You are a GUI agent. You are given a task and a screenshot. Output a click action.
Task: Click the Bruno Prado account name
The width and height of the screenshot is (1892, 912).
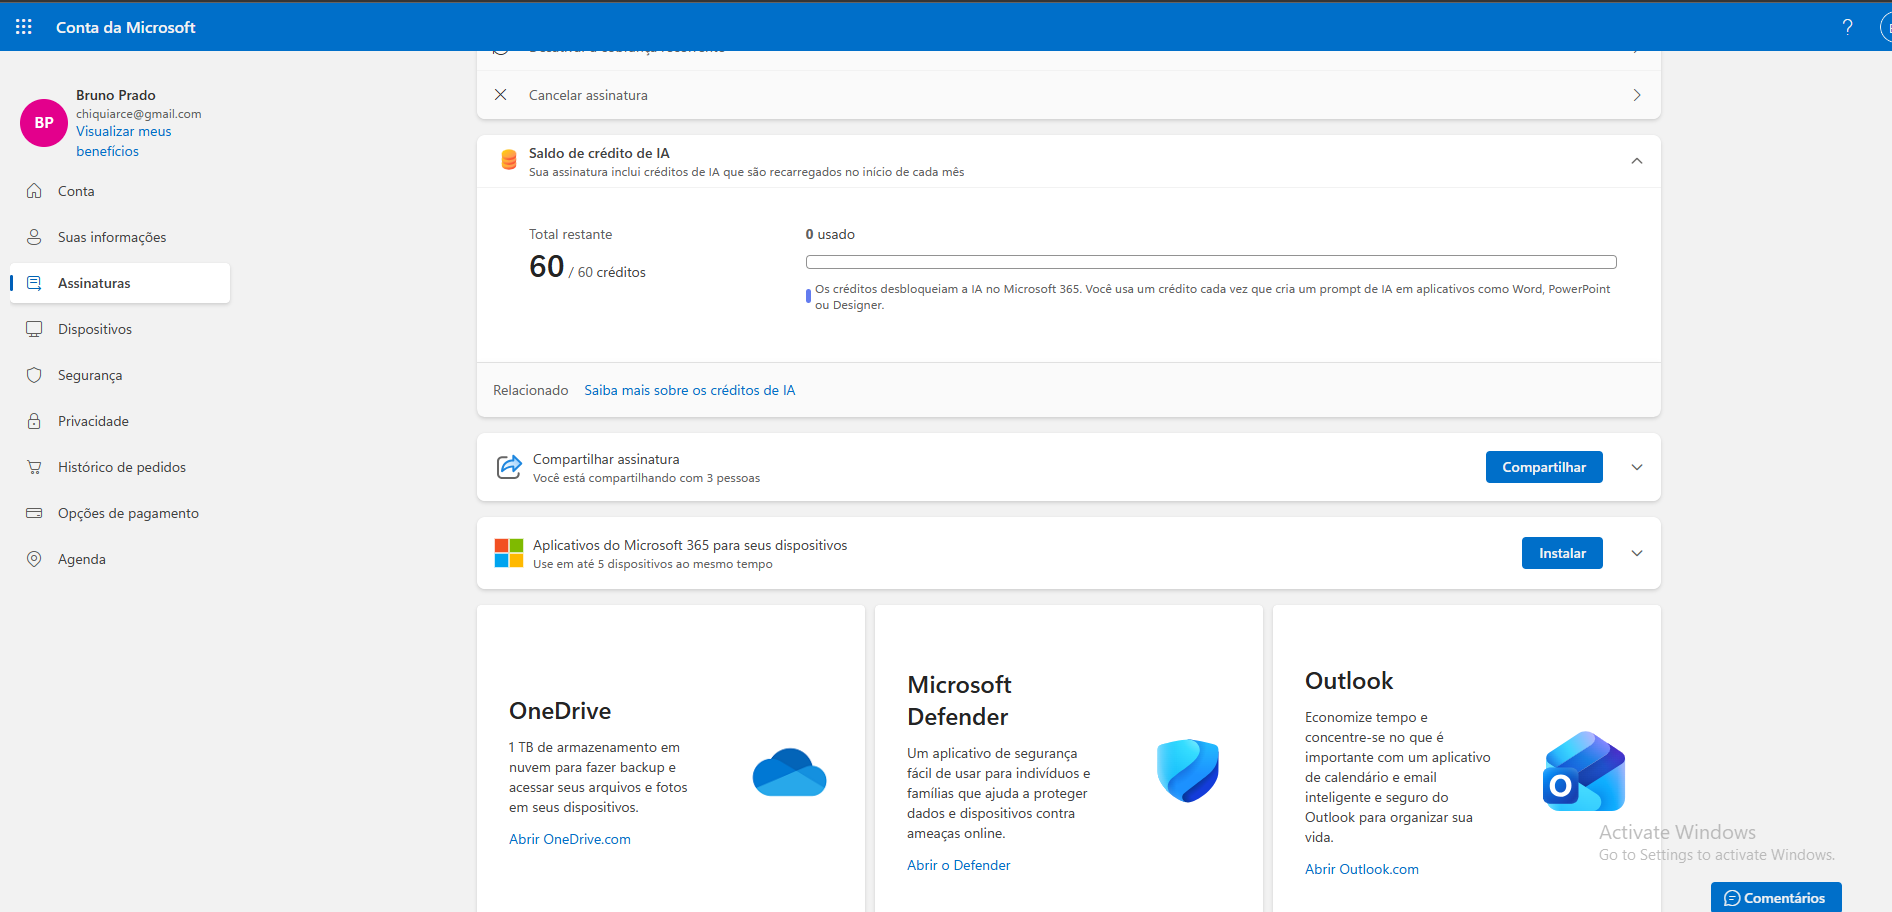click(x=116, y=95)
